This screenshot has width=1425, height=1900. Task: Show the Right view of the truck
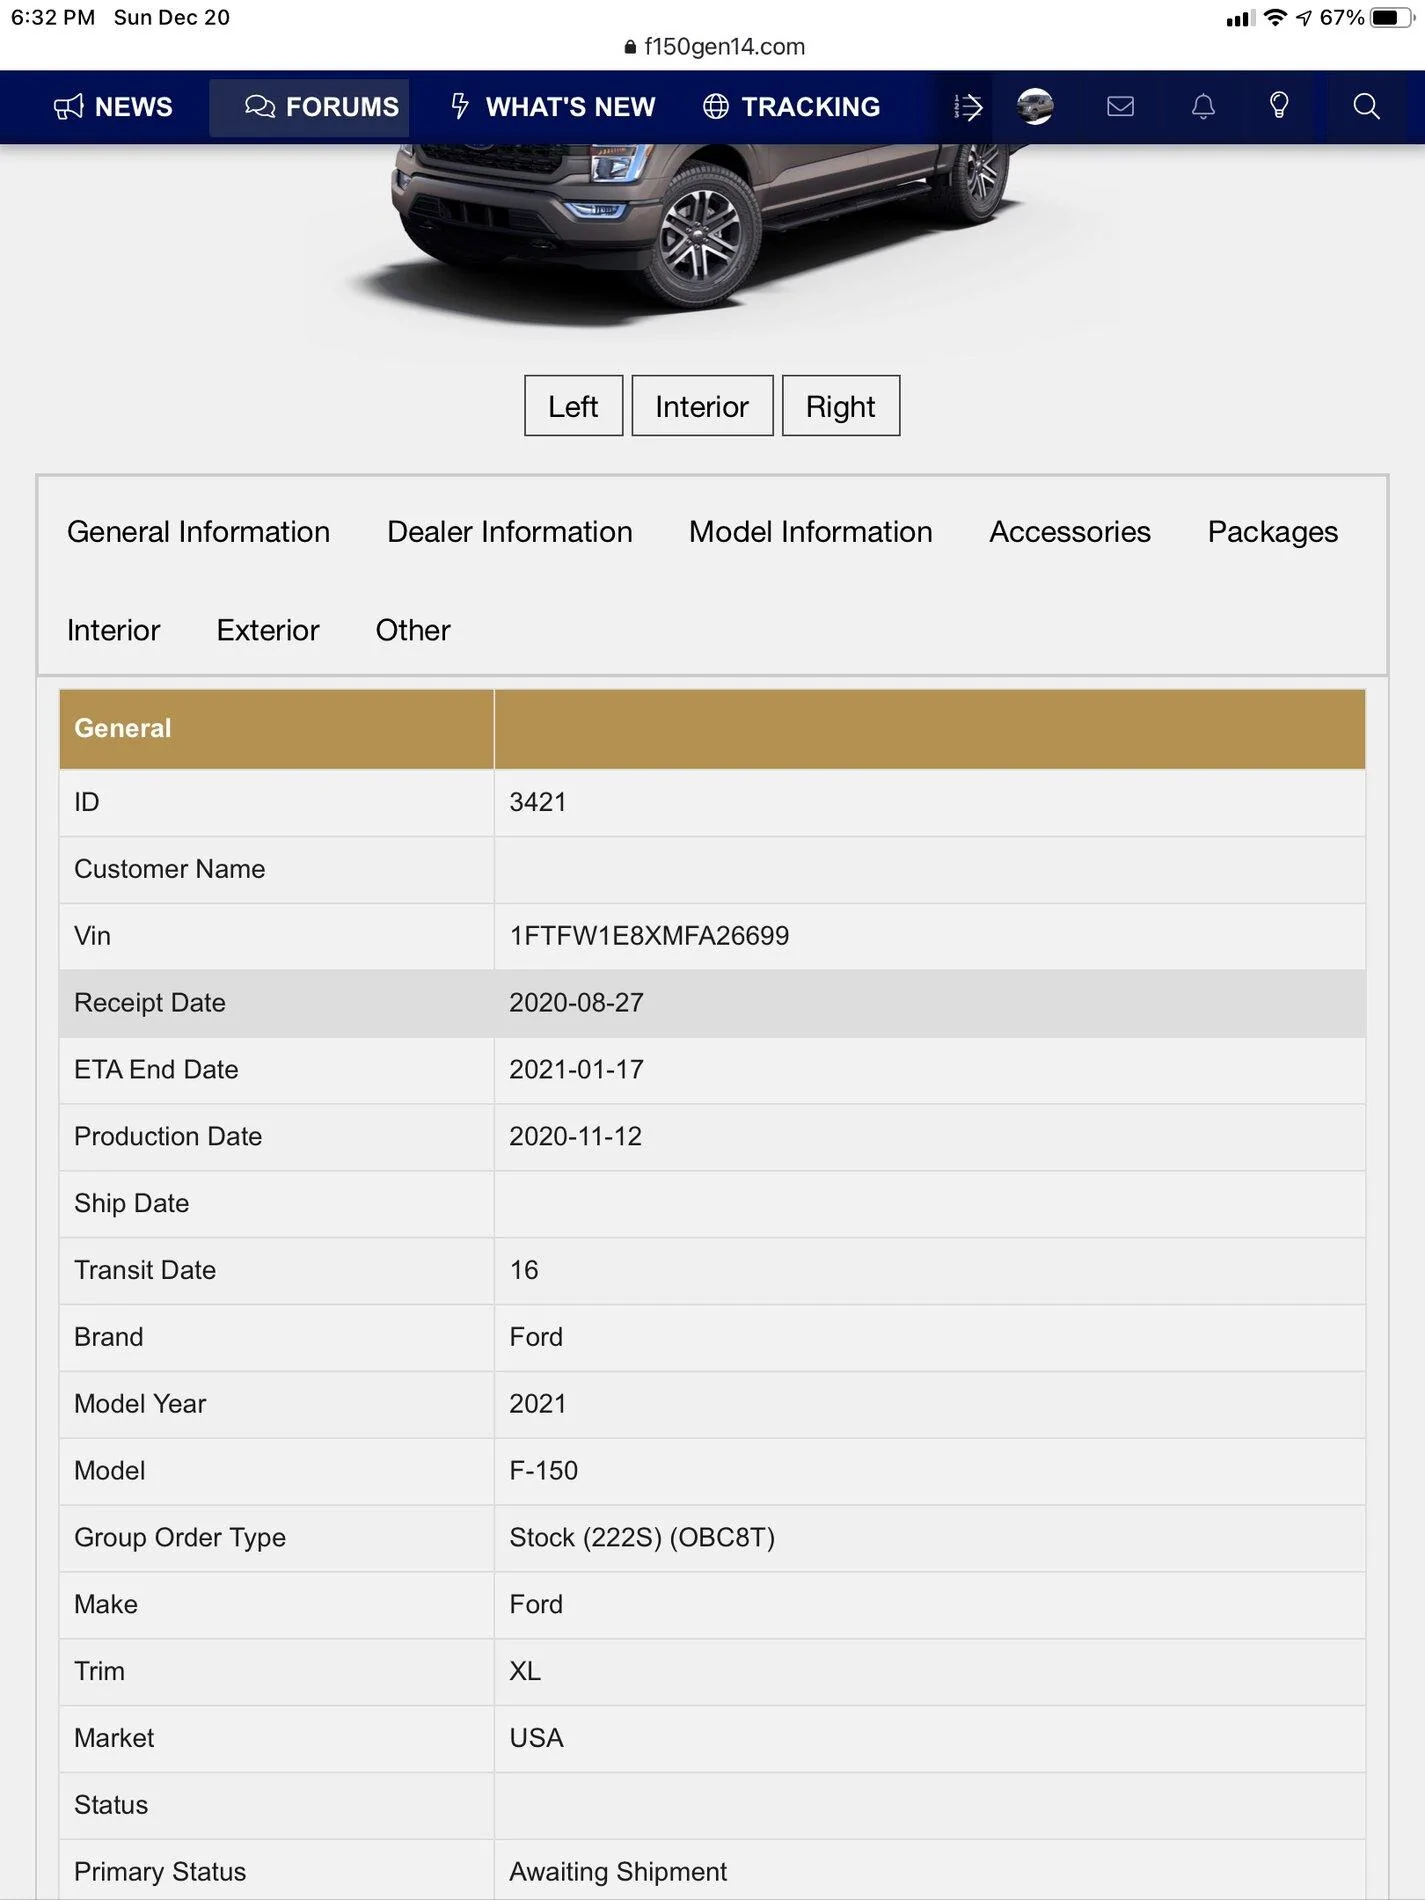[841, 406]
